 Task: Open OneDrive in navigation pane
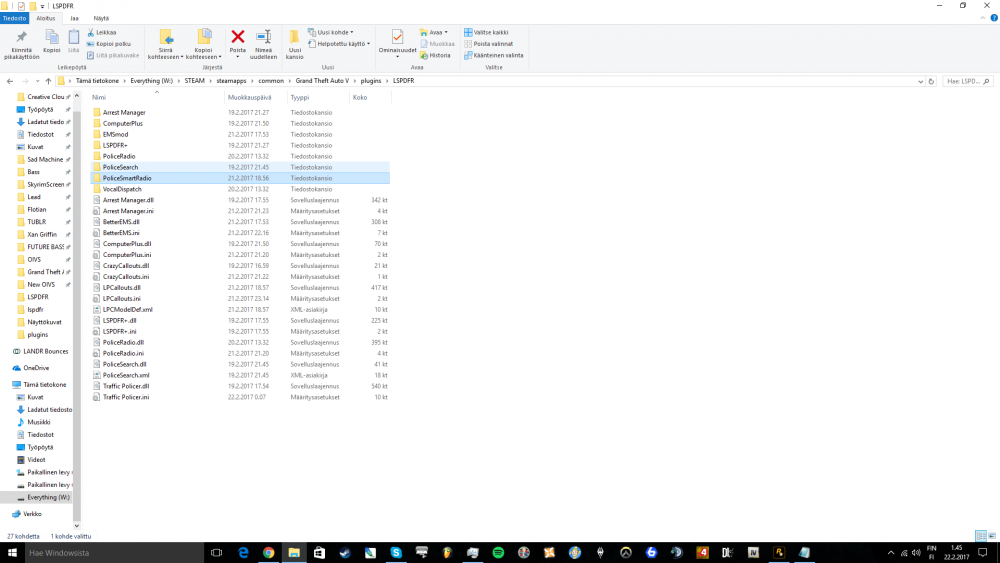36,368
